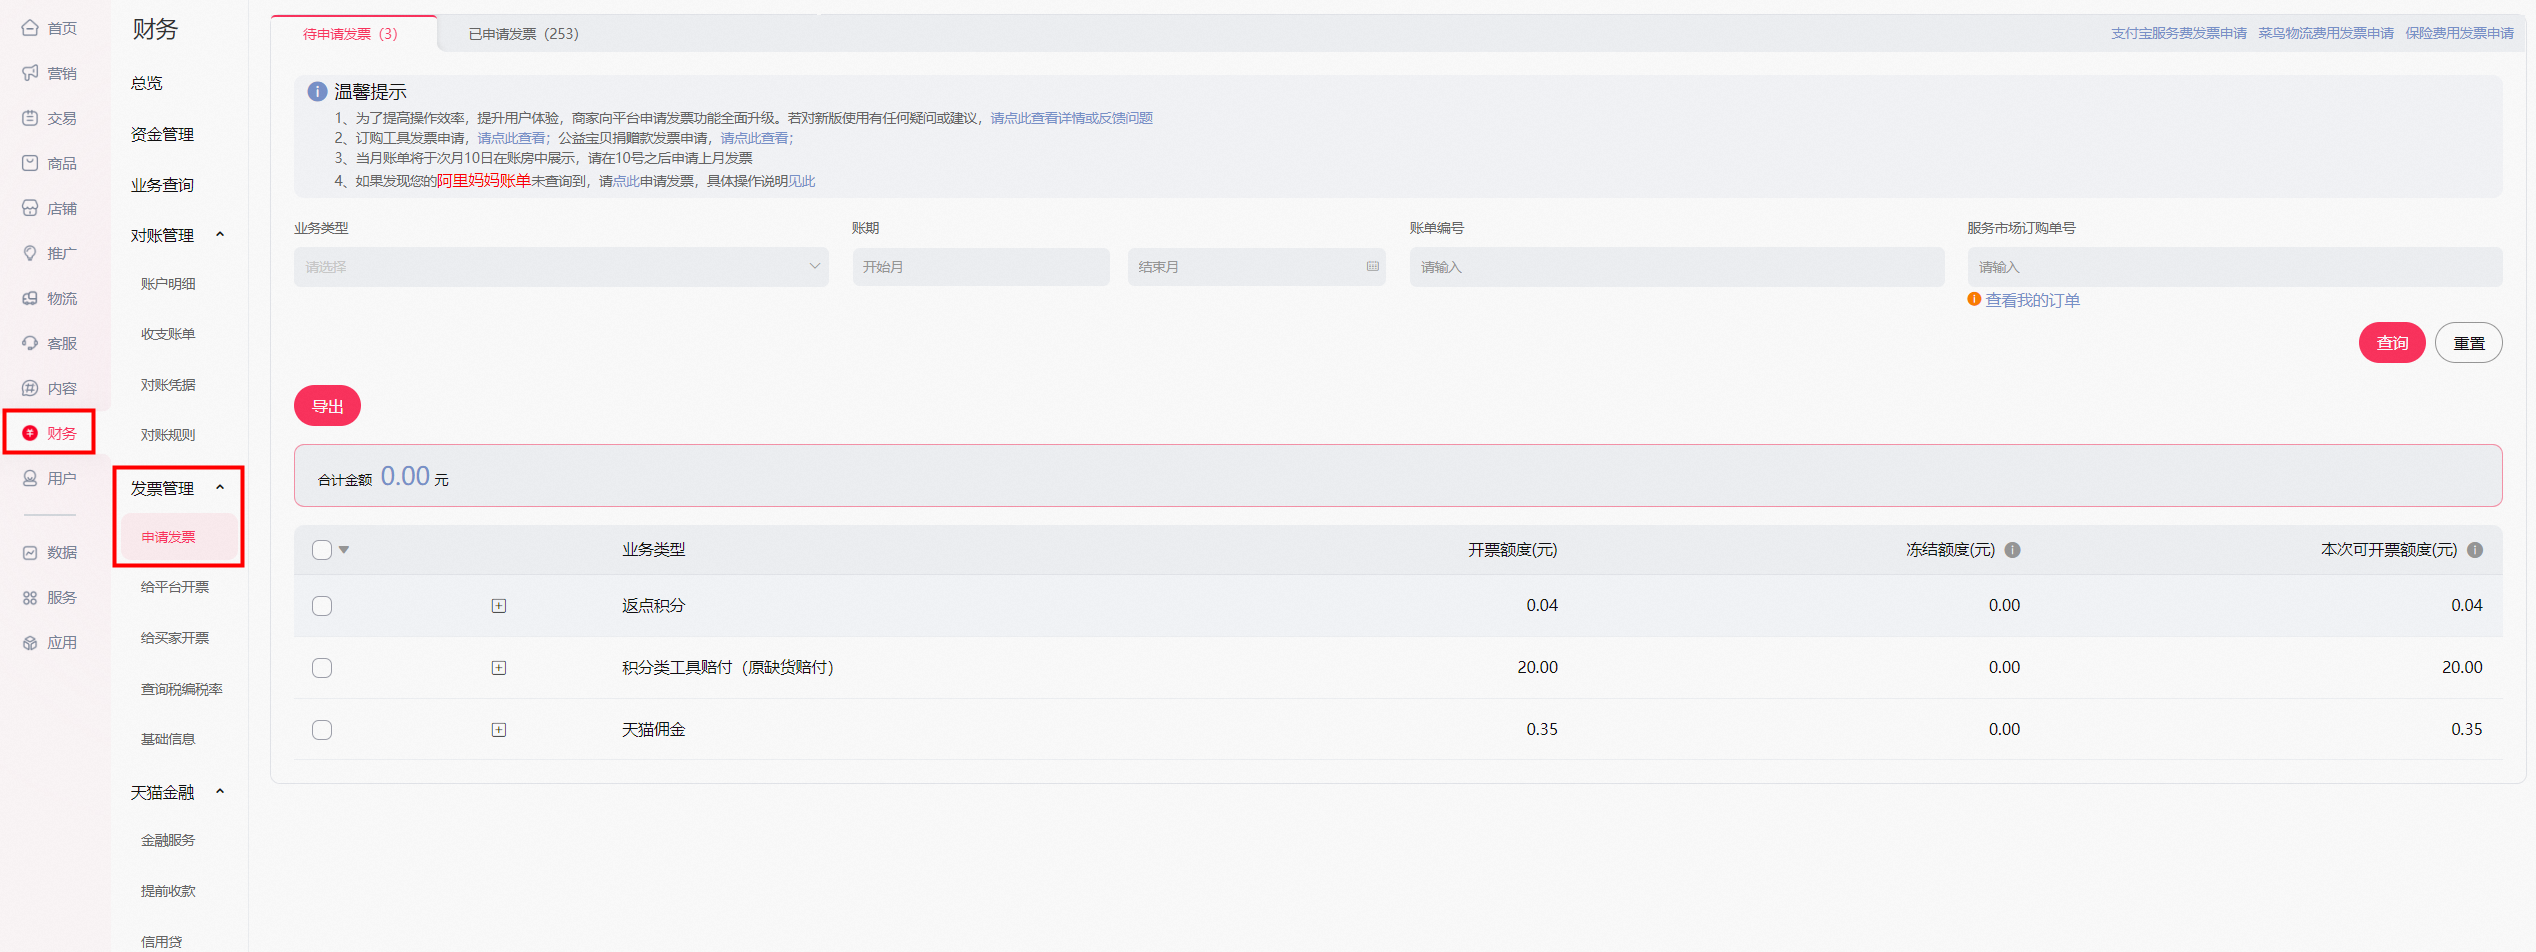Collapse the 对账管理 menu group
This screenshot has width=2536, height=952.
220,235
